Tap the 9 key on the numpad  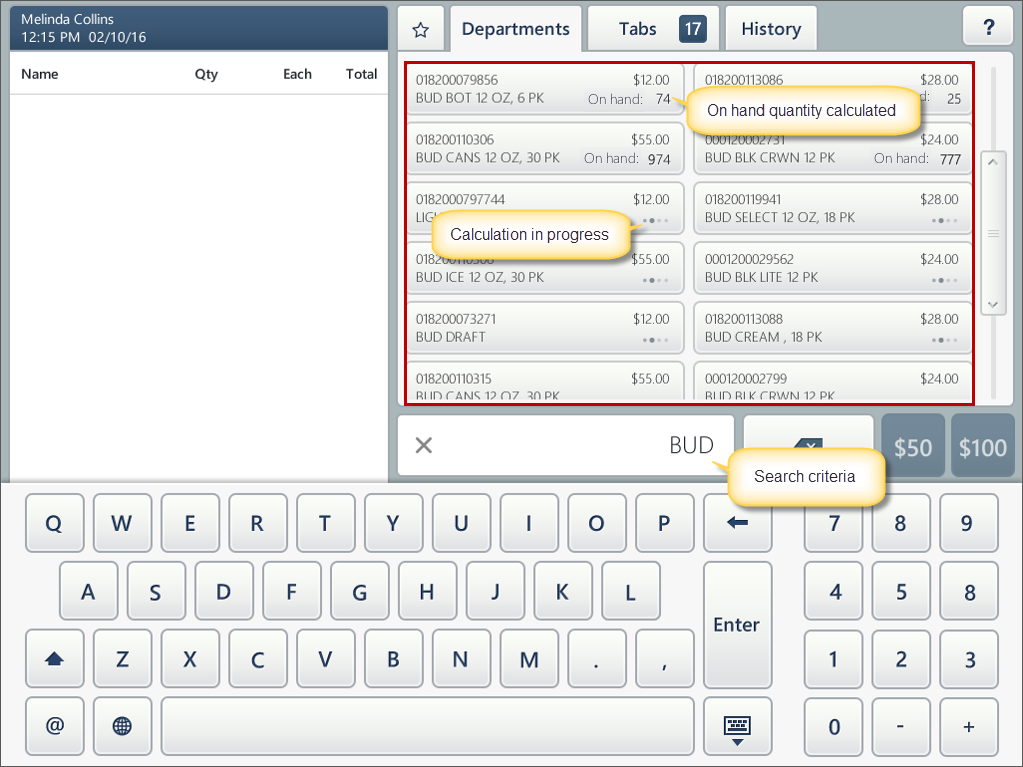click(969, 522)
